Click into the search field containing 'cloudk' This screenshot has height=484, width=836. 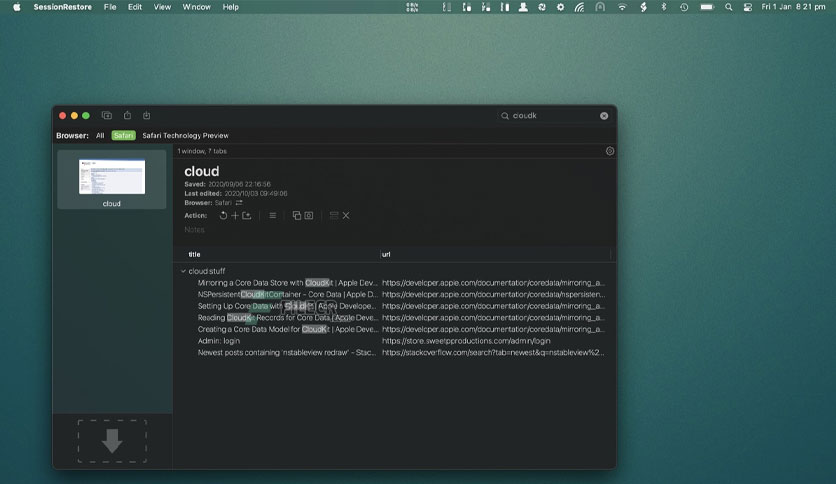point(552,116)
